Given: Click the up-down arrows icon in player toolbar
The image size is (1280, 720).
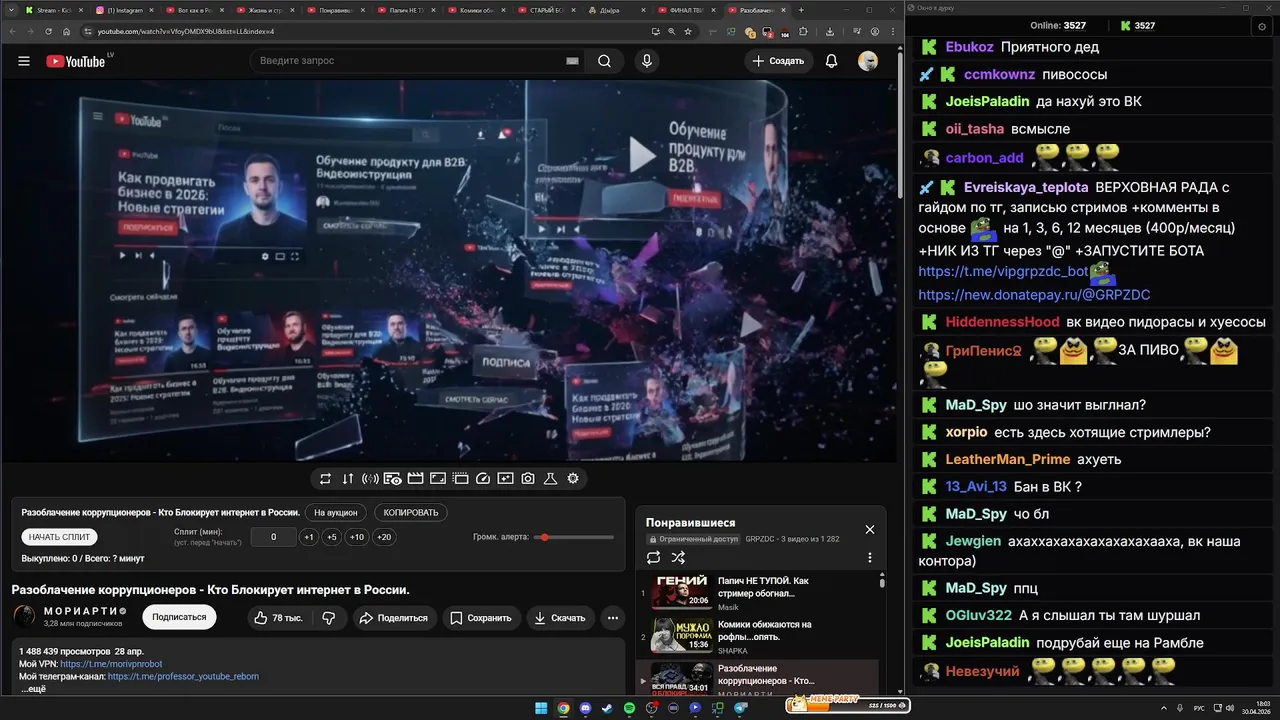Looking at the screenshot, I should point(348,479).
